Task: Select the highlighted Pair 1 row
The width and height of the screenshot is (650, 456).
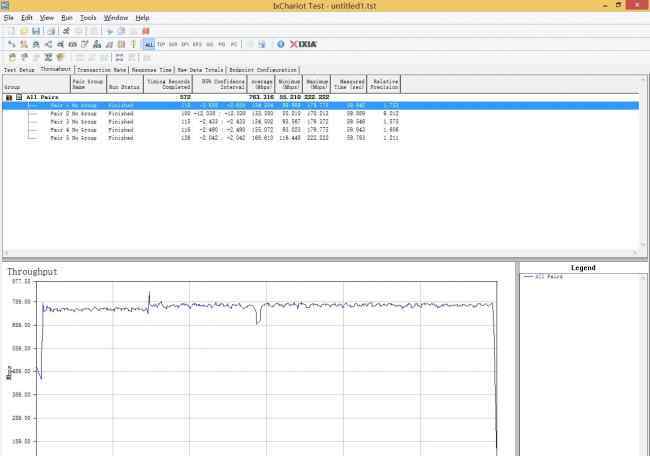Action: point(320,106)
